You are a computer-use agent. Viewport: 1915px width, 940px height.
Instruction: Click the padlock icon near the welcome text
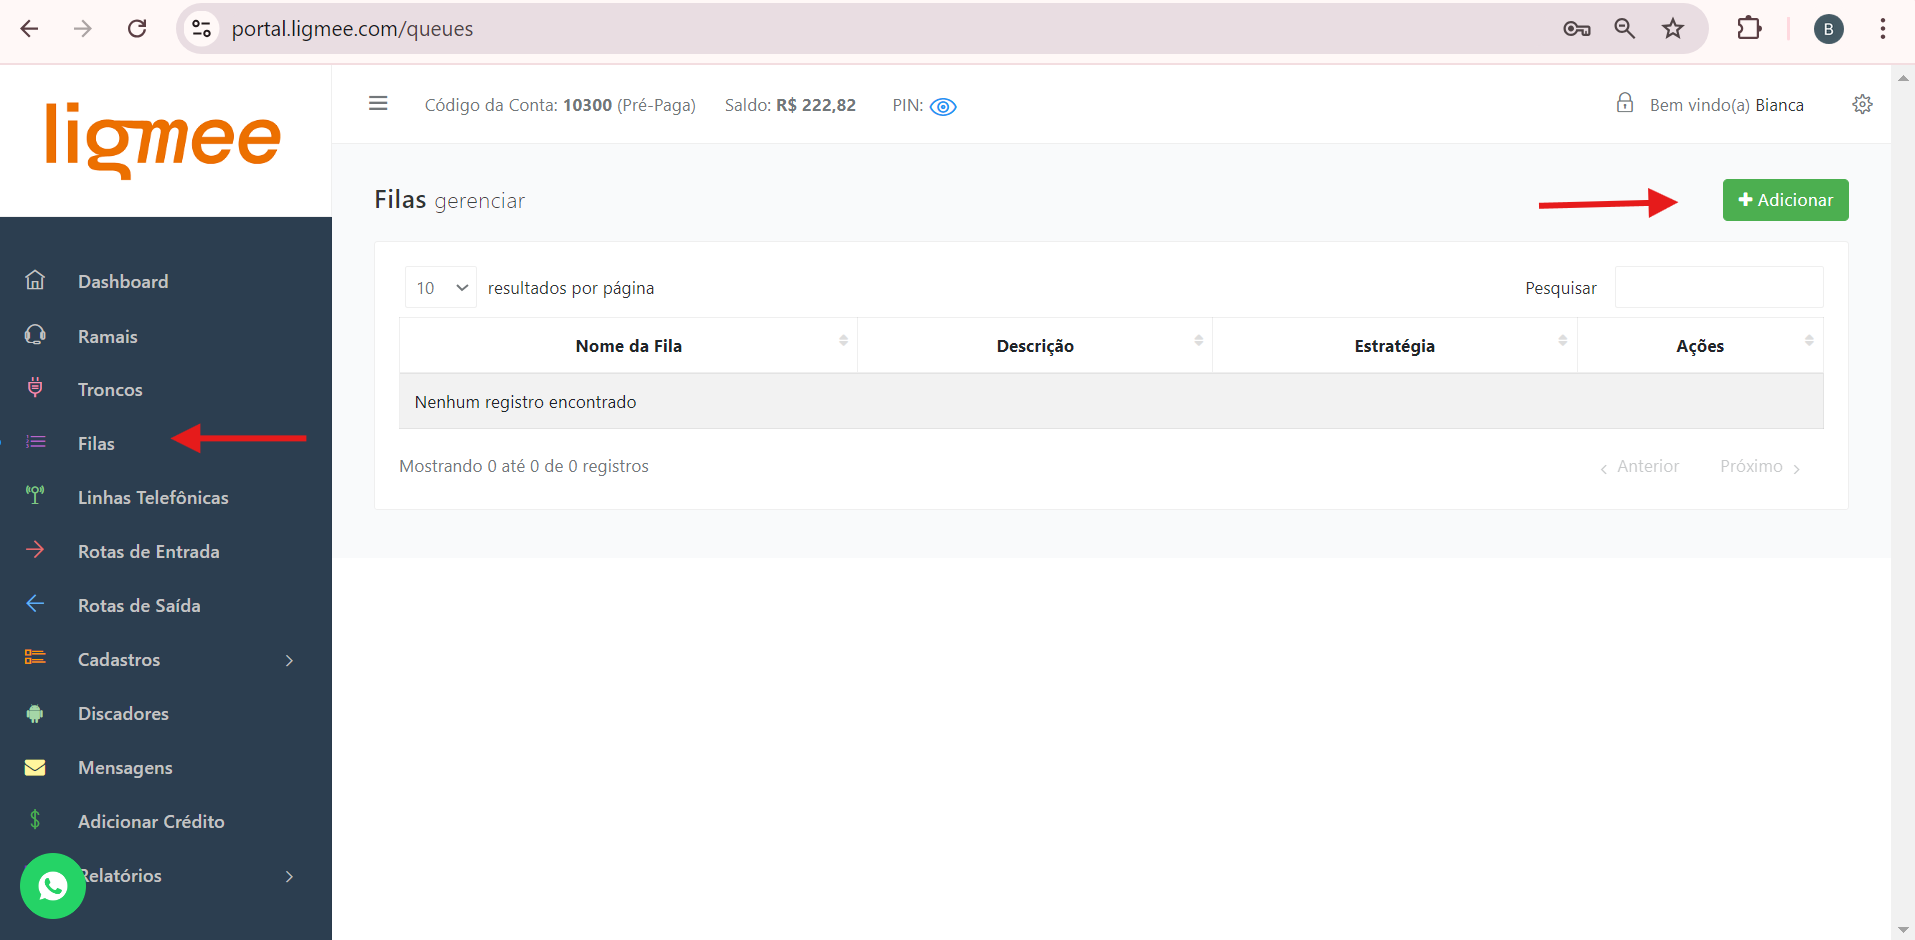[1625, 103]
